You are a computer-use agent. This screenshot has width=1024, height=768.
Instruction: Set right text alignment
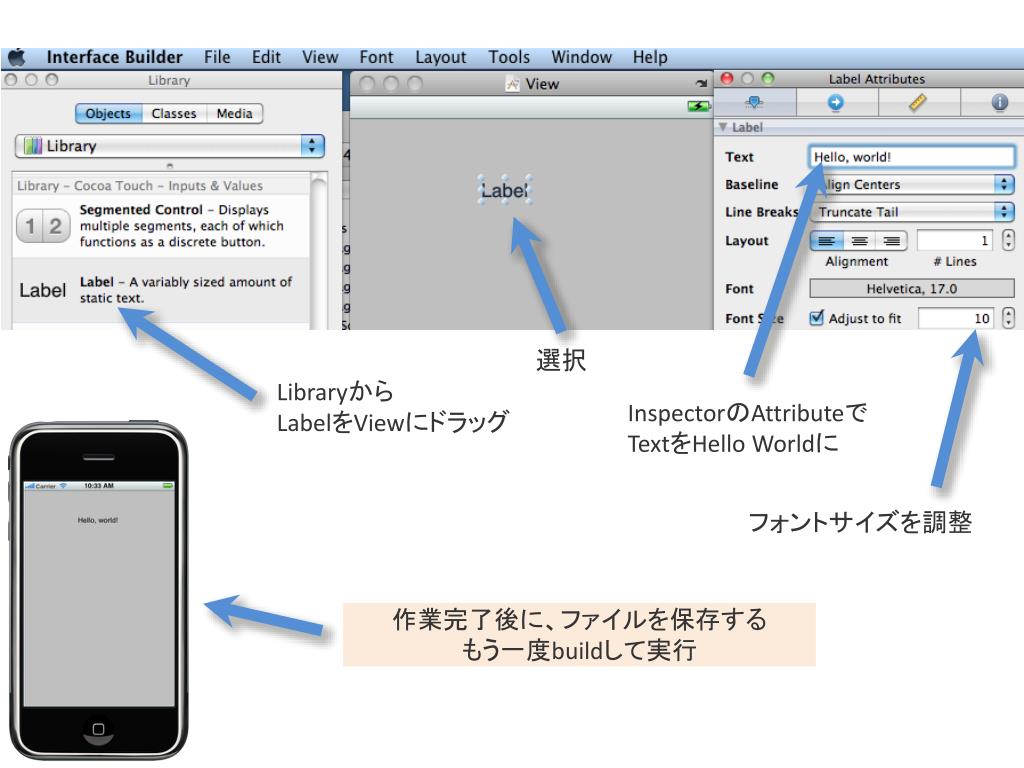[891, 241]
